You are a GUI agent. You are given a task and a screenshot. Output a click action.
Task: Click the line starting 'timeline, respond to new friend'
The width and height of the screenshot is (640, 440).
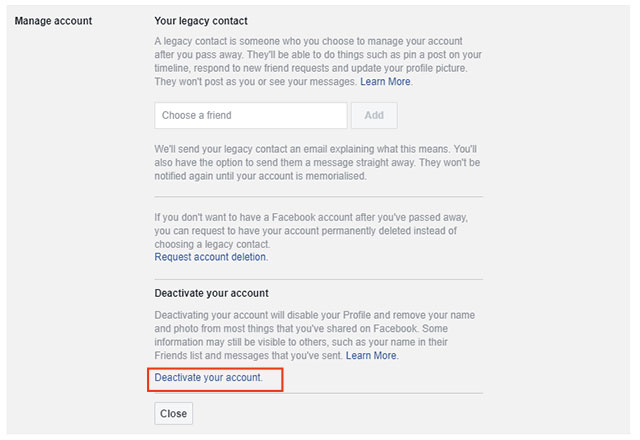point(311,68)
